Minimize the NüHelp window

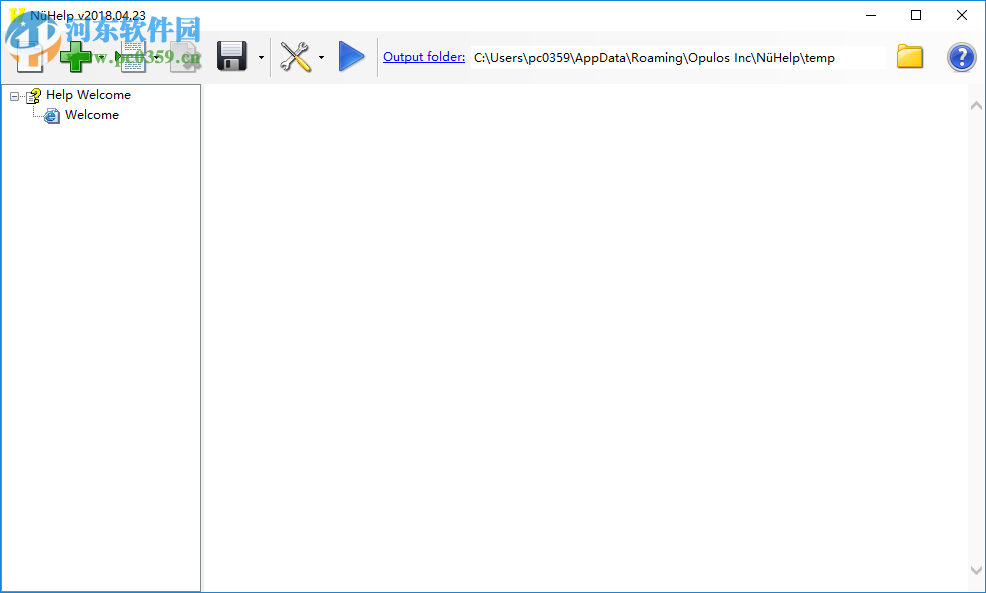[x=871, y=15]
